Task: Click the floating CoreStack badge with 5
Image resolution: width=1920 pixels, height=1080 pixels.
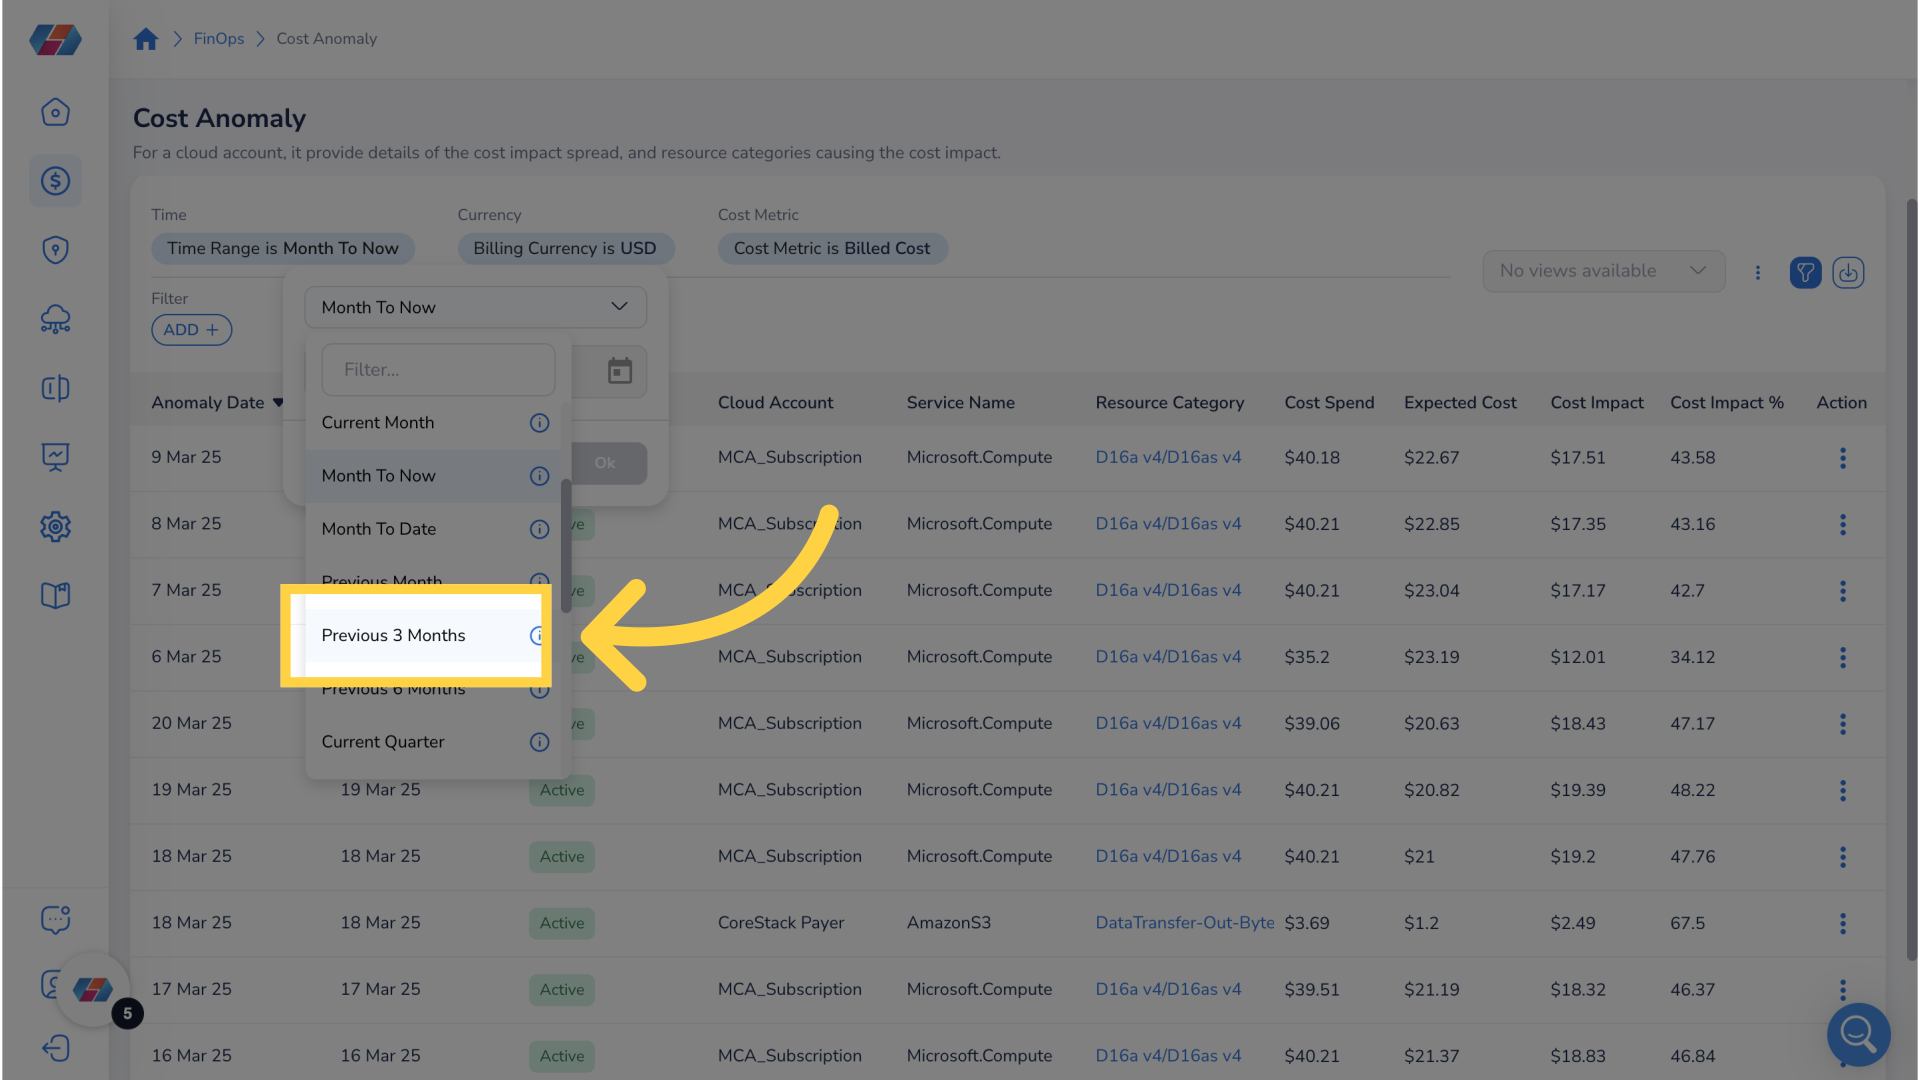Action: 94,990
